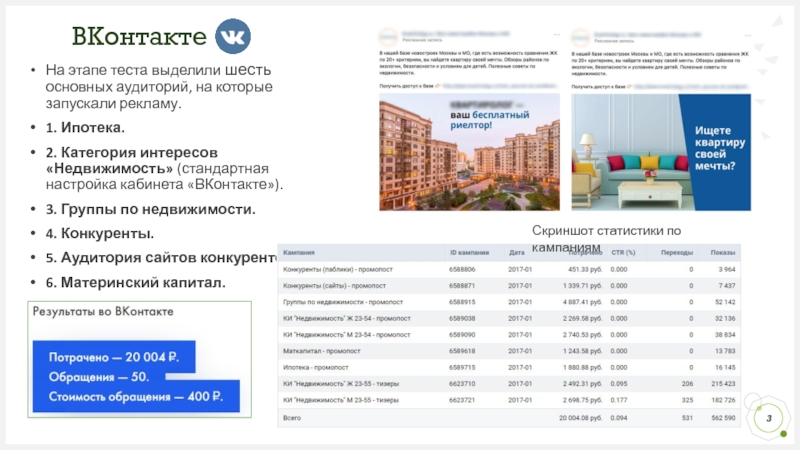Select the '6. Материнский капитал.' bullet

[x=135, y=283]
